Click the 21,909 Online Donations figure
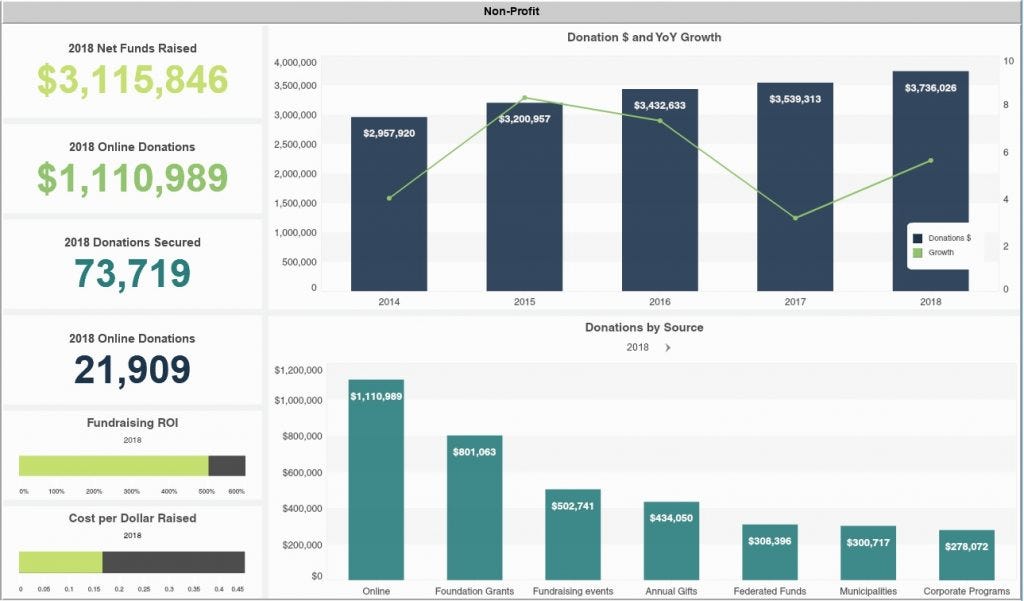 coord(133,370)
